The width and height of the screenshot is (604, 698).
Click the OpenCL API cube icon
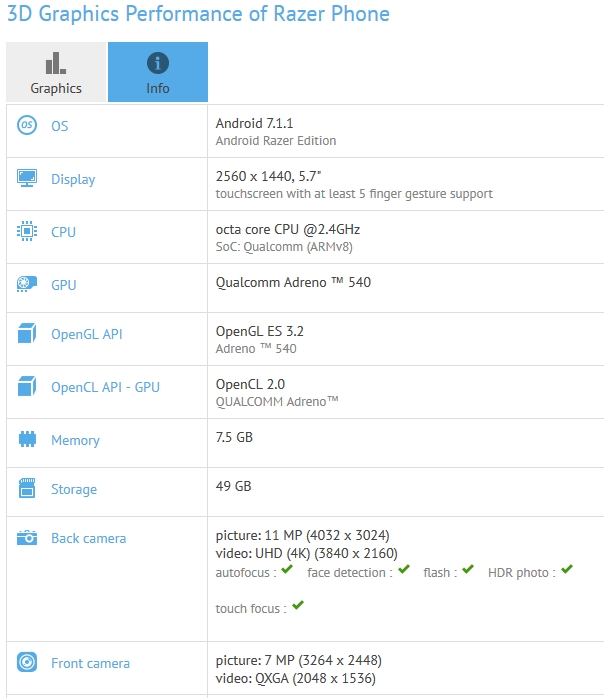[27, 387]
